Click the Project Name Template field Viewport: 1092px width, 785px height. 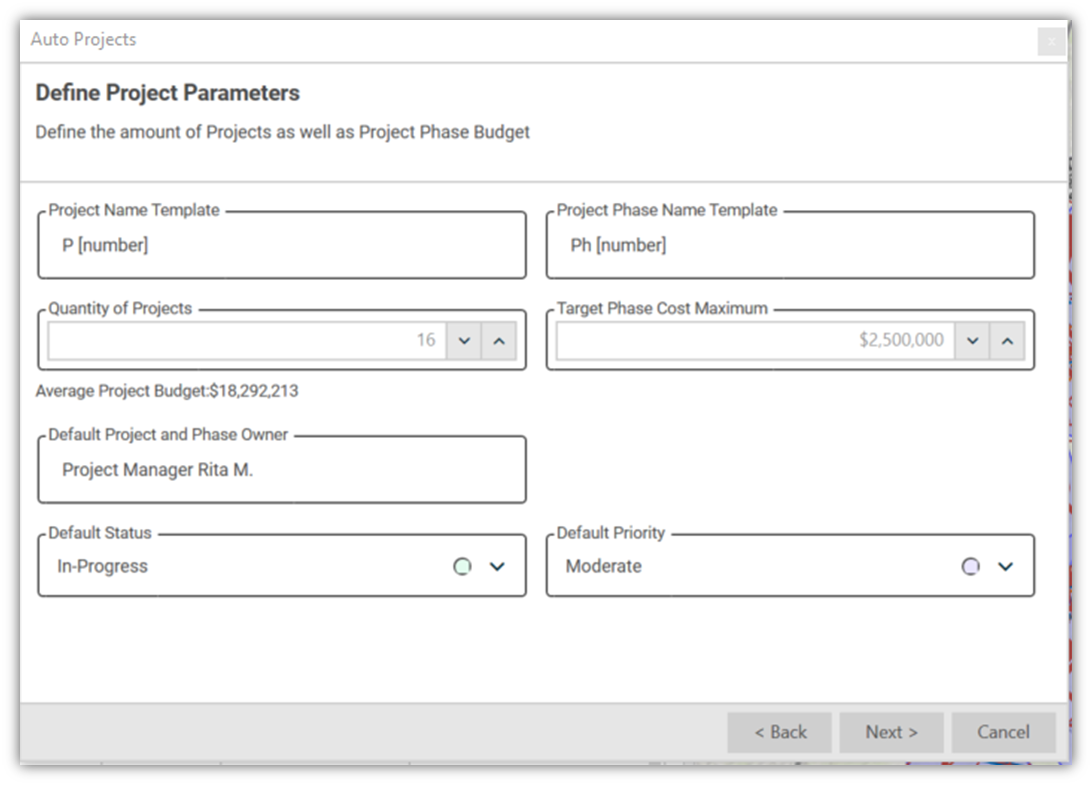pos(282,246)
